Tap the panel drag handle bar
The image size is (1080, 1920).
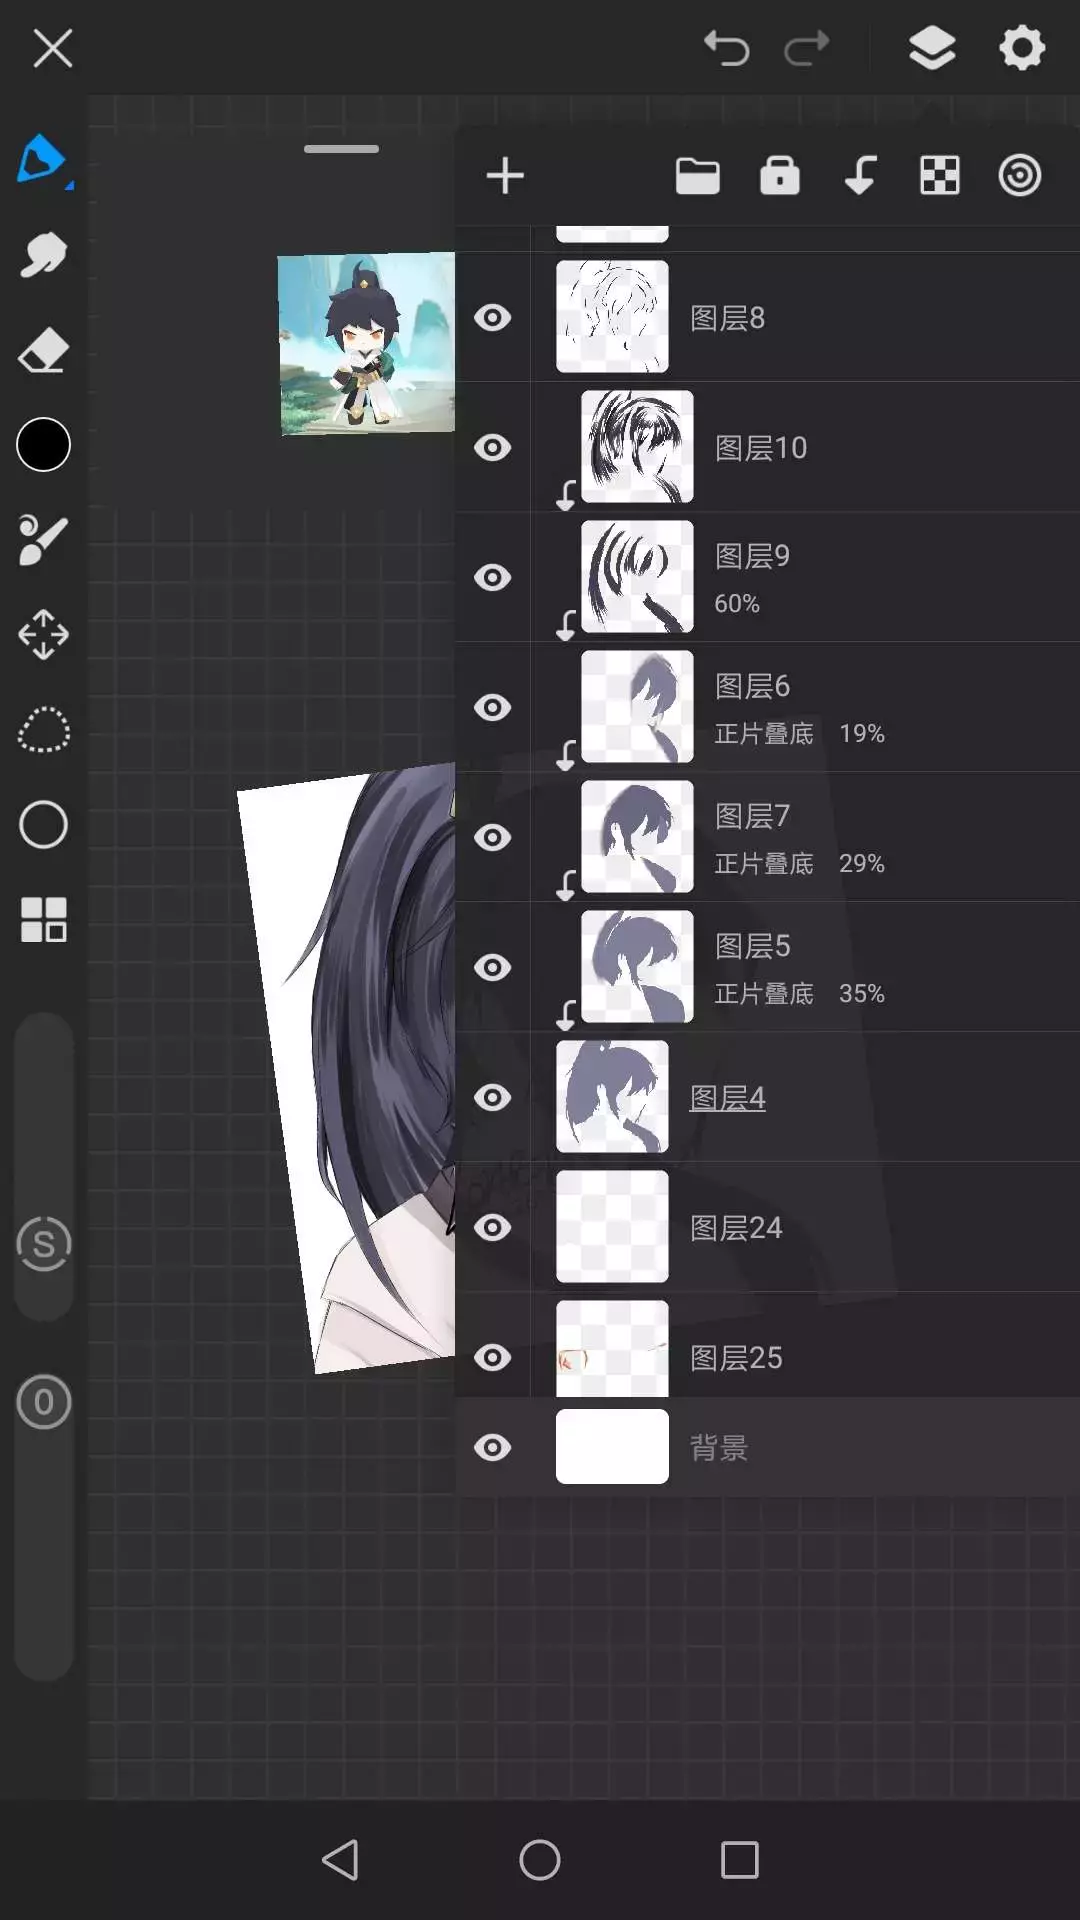point(341,149)
